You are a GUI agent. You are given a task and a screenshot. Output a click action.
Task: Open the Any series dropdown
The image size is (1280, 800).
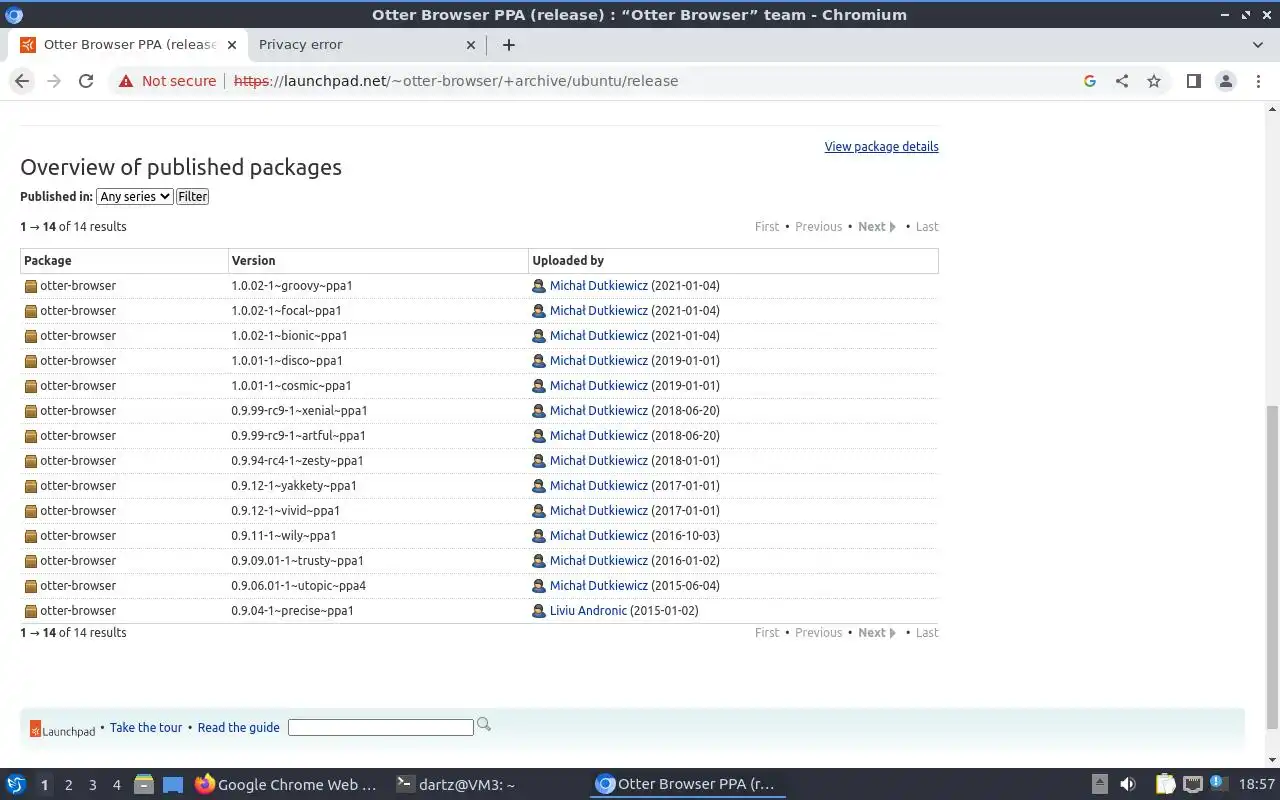[135, 196]
